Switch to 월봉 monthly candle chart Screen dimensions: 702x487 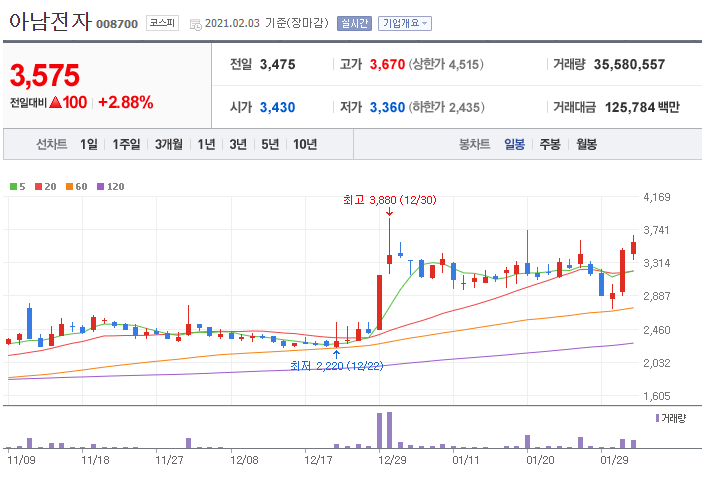pos(586,144)
